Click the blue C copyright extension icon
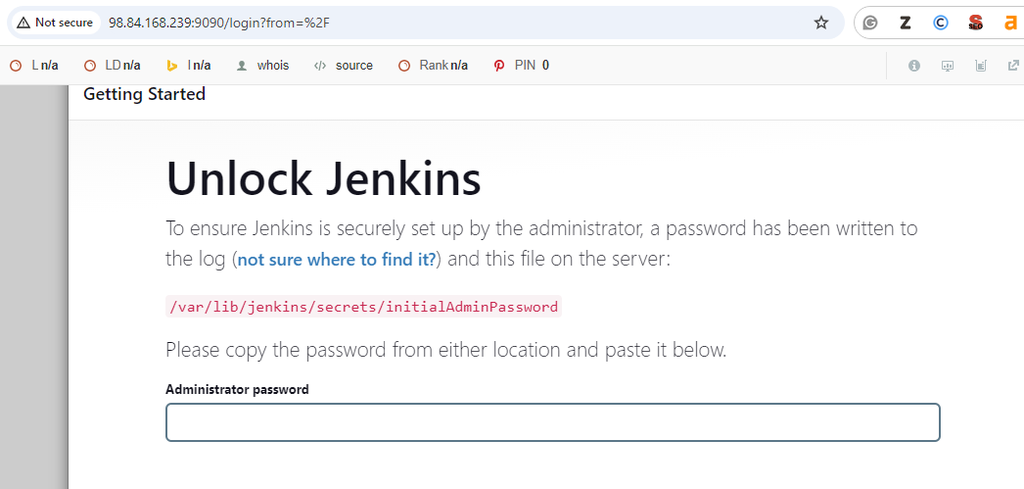1024x489 pixels. click(x=940, y=23)
